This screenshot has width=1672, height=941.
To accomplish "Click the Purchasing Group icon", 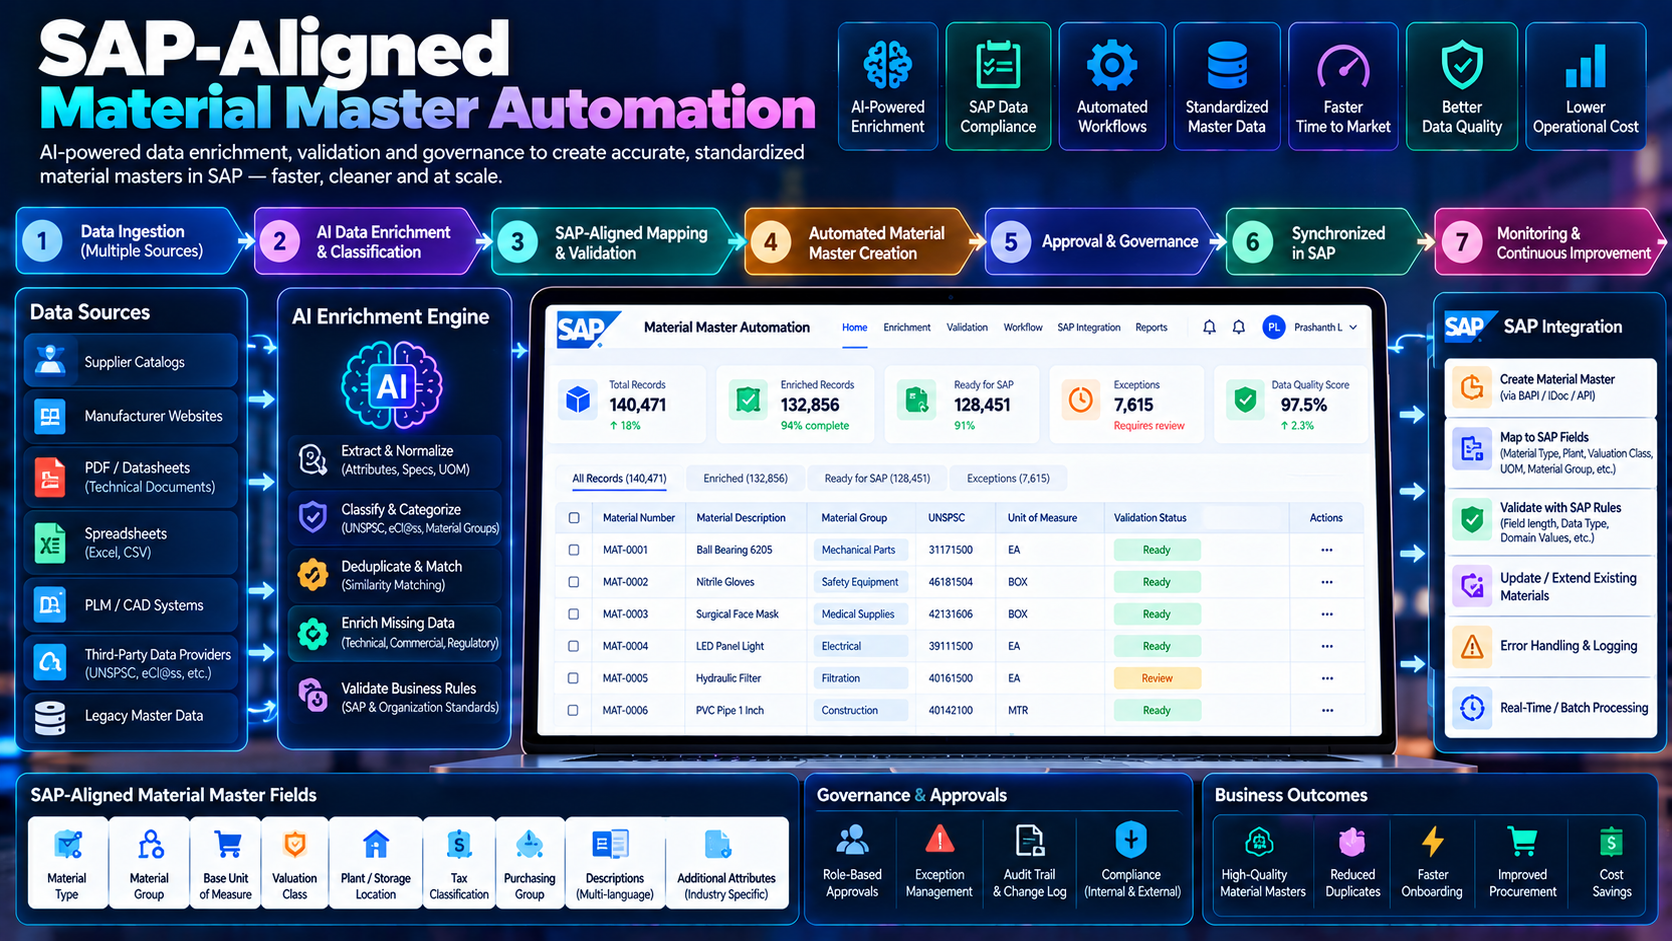I will (529, 845).
